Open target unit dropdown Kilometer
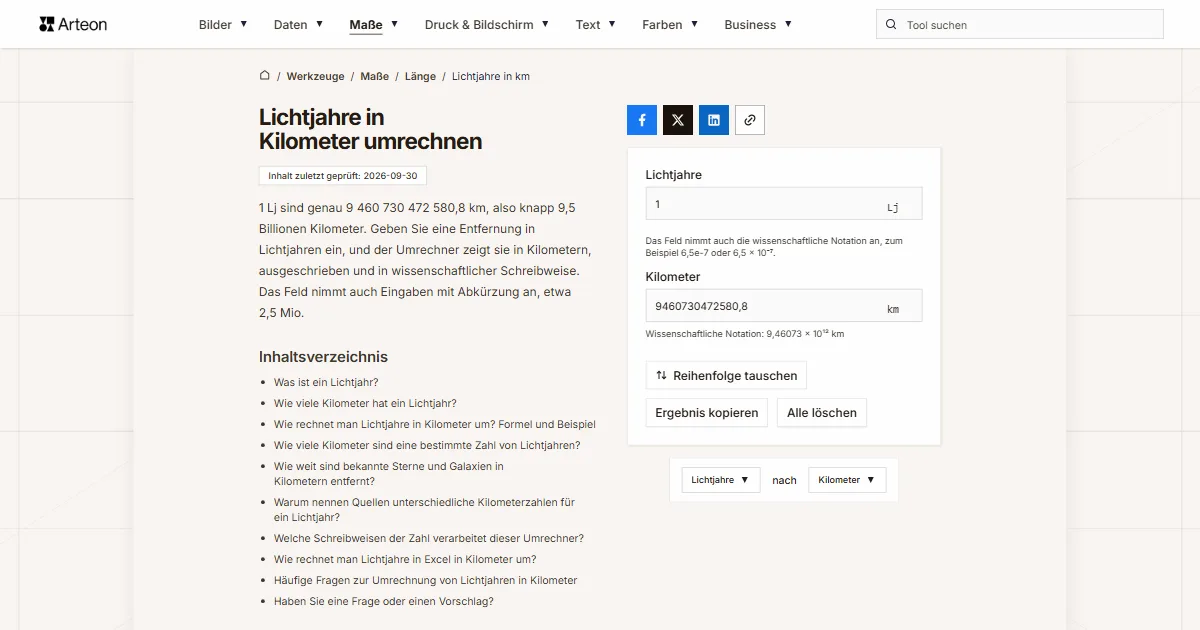Screen dimensions: 1200x630 (847, 480)
